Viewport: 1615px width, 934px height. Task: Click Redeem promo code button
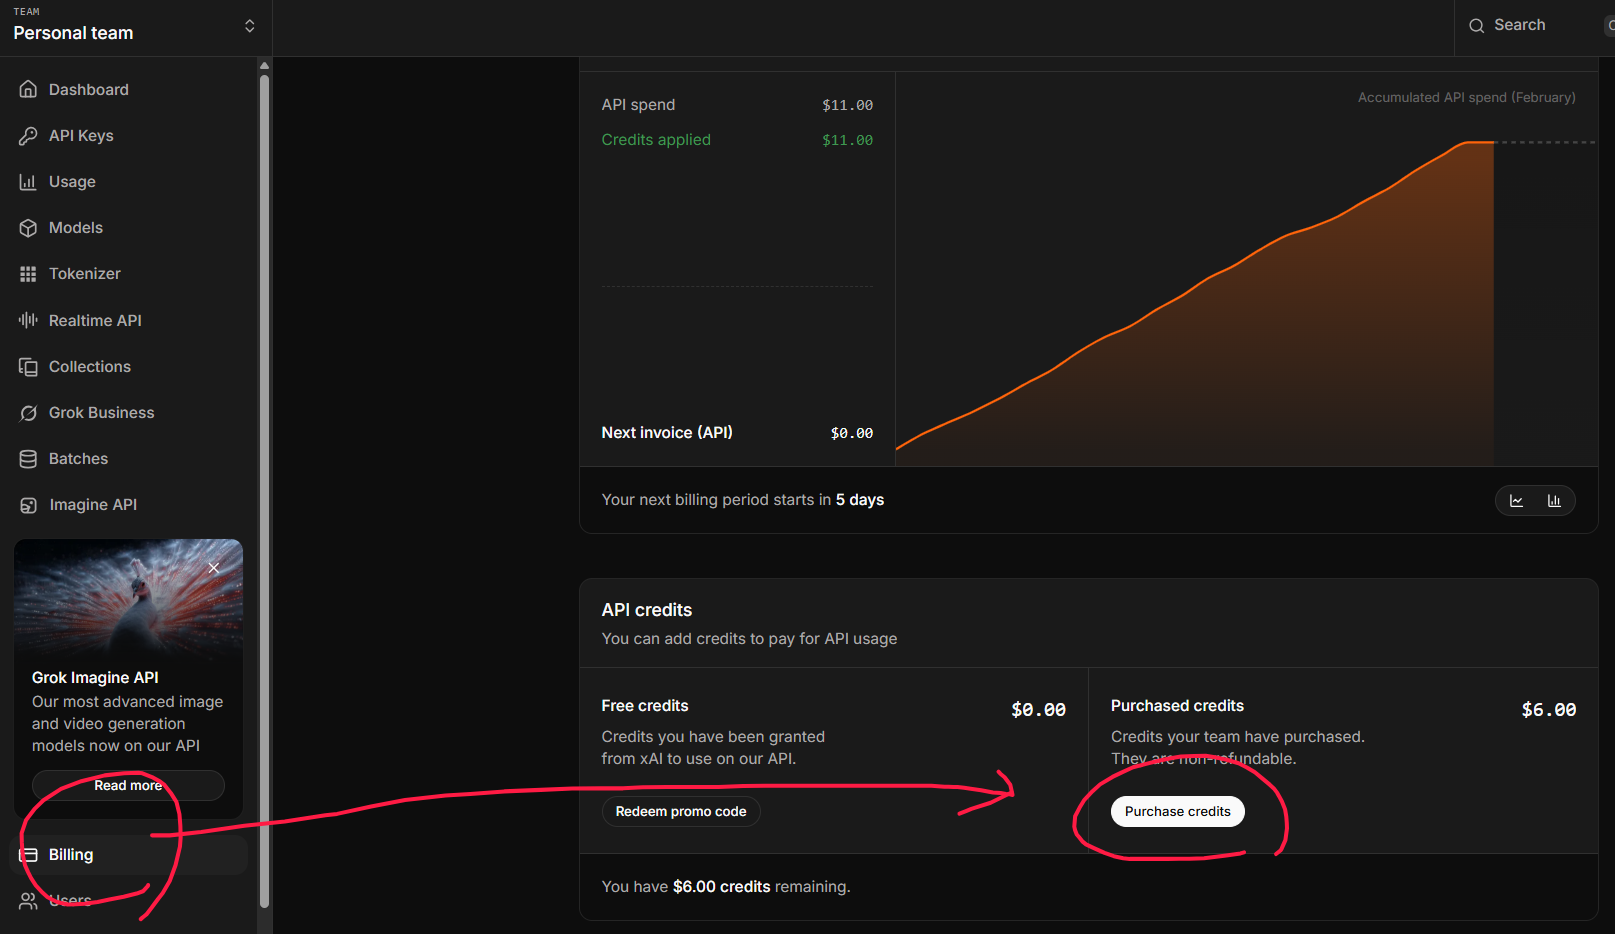pos(681,811)
